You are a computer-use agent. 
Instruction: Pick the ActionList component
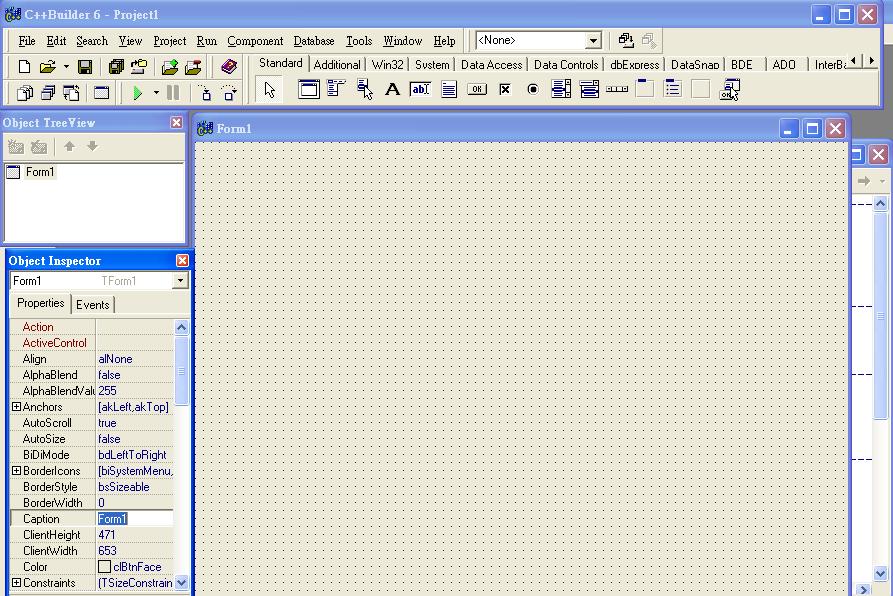(729, 89)
